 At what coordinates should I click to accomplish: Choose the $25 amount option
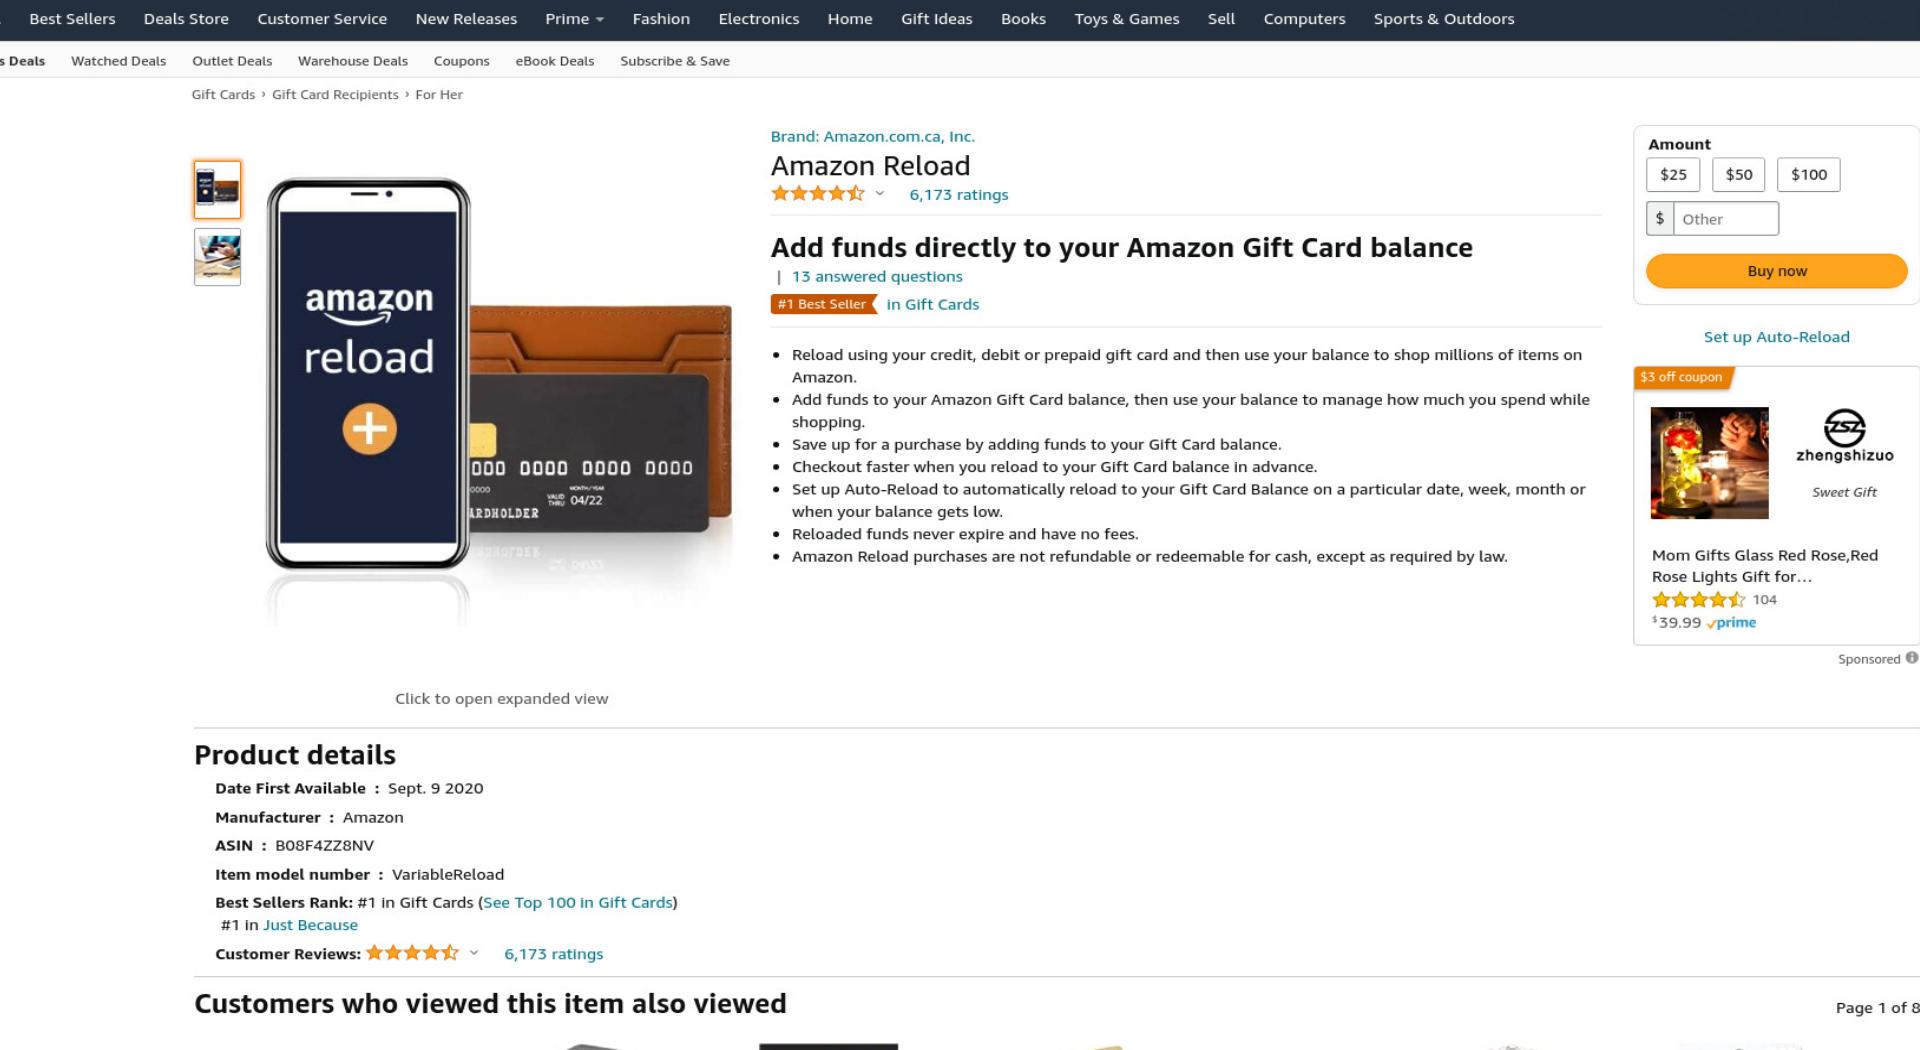(1673, 174)
